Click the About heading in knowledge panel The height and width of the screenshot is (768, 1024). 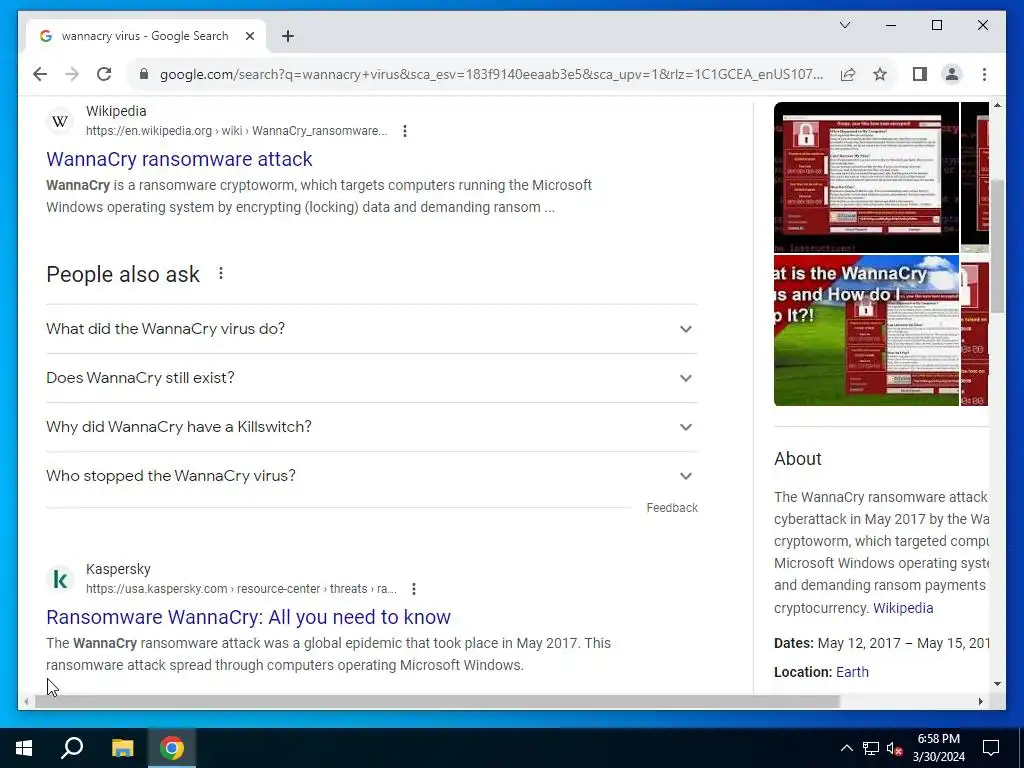click(x=797, y=458)
